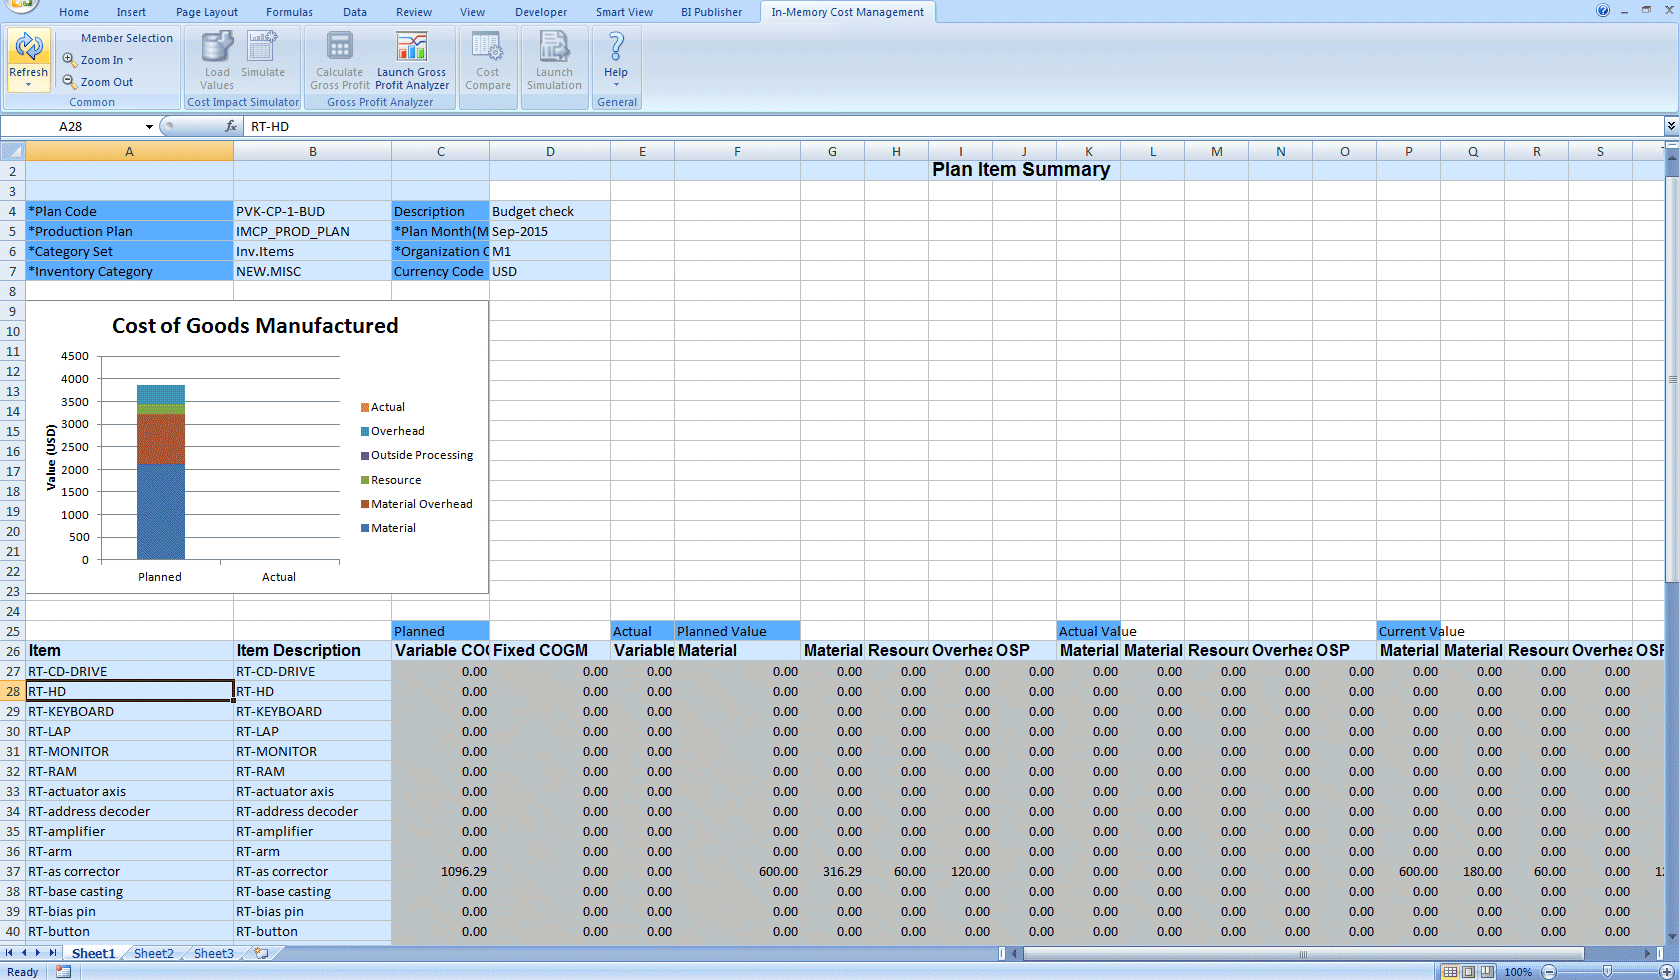The width and height of the screenshot is (1679, 980).
Task: Click inside the formula bar showing RT-HD
Action: point(954,126)
